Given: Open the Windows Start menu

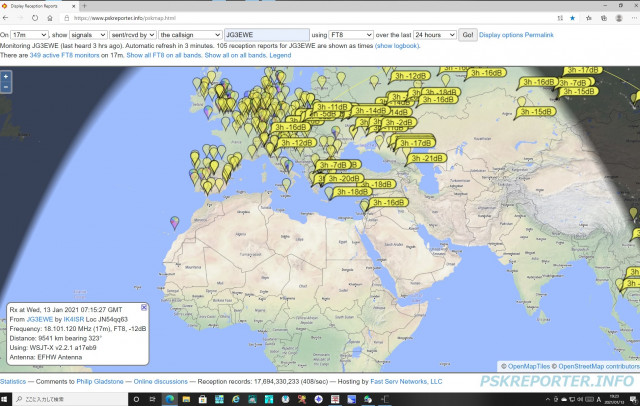Looking at the screenshot, I should (x=8, y=398).
